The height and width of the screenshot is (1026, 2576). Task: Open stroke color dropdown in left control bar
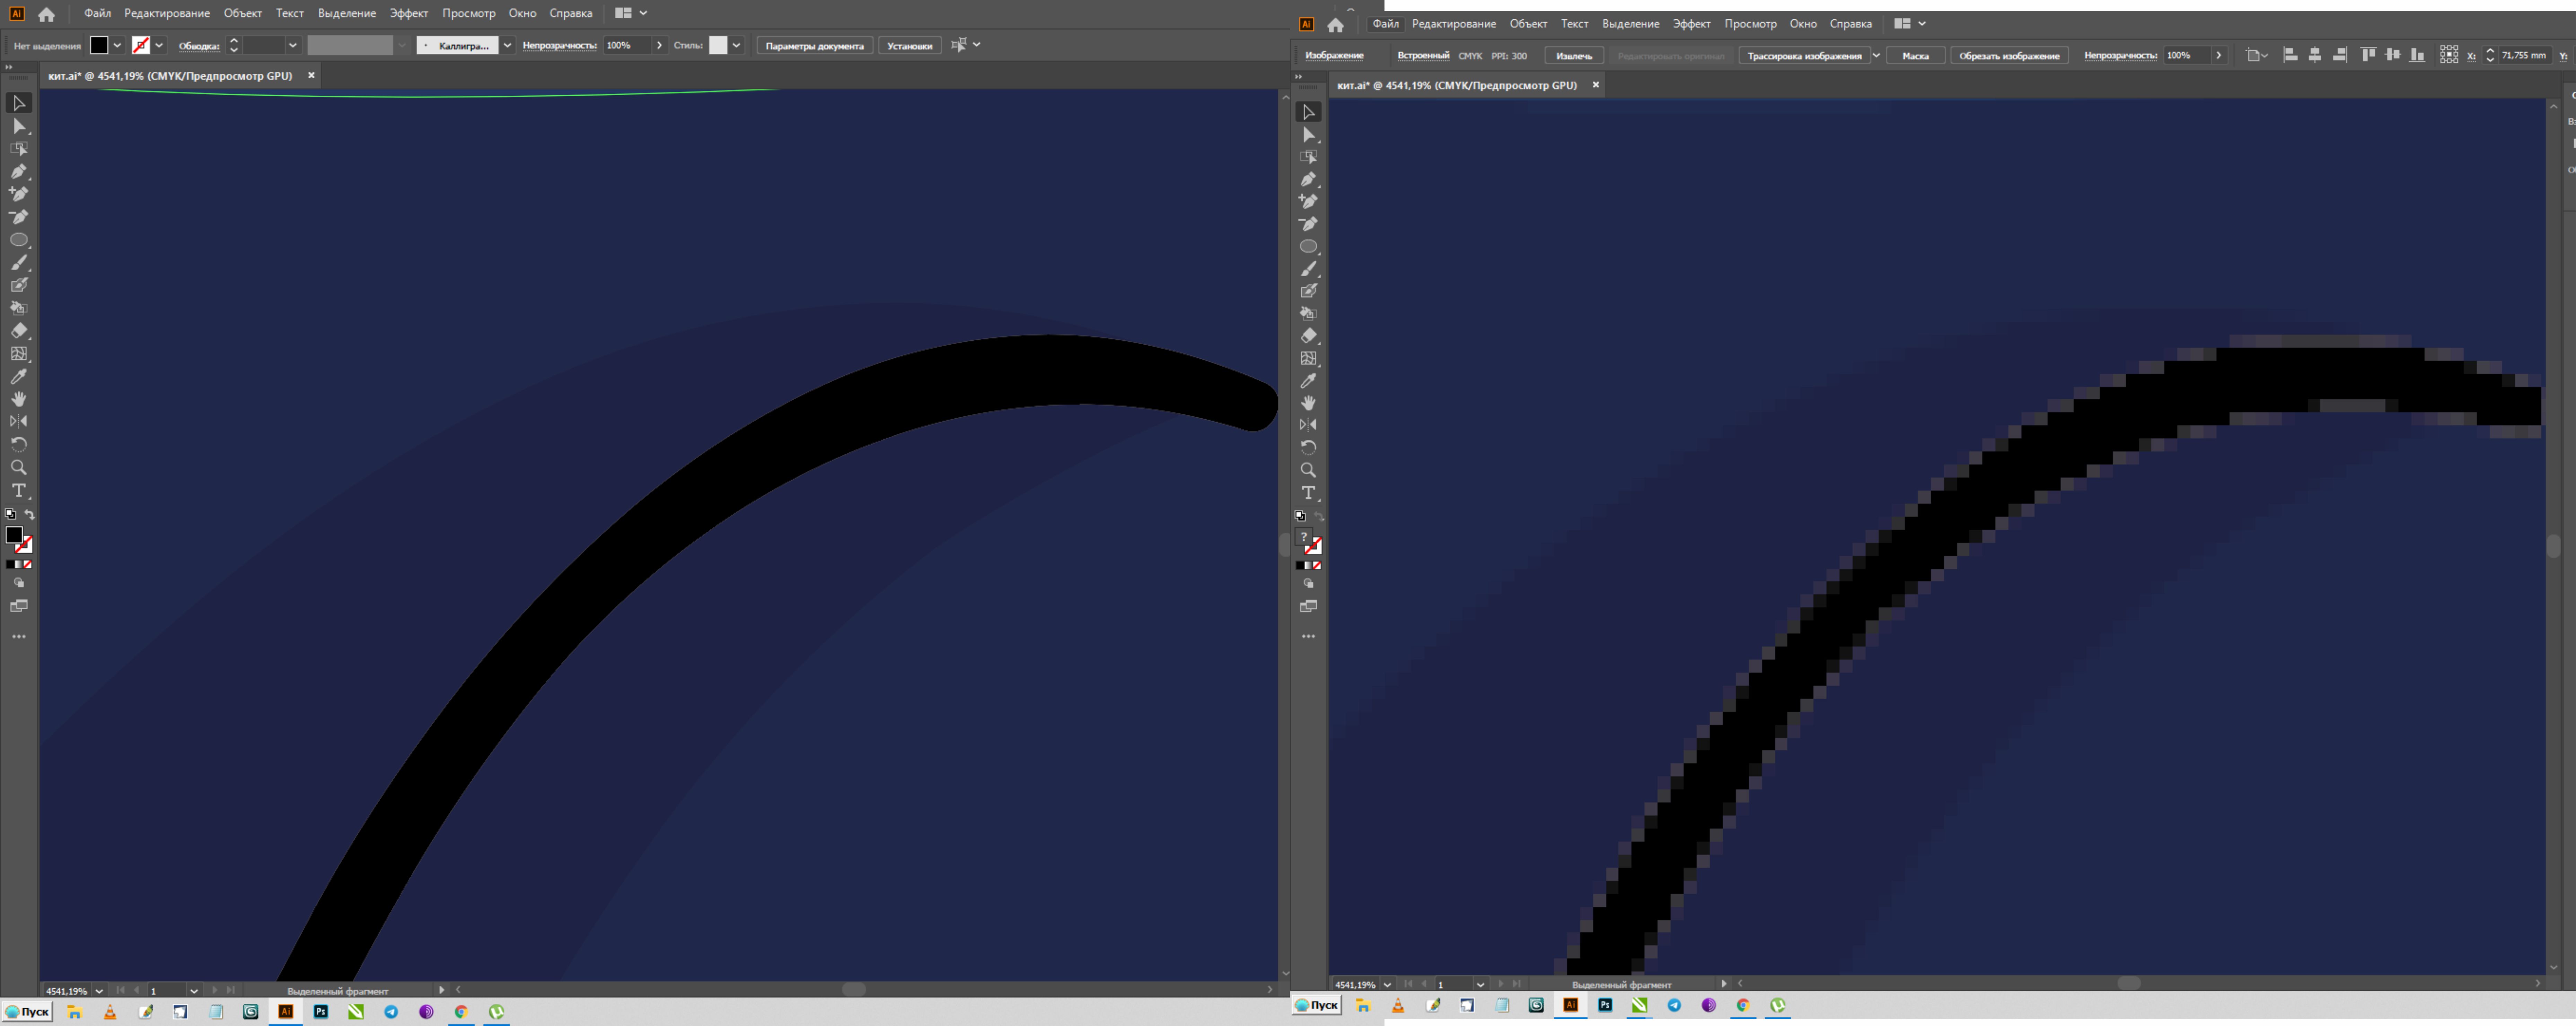click(159, 45)
